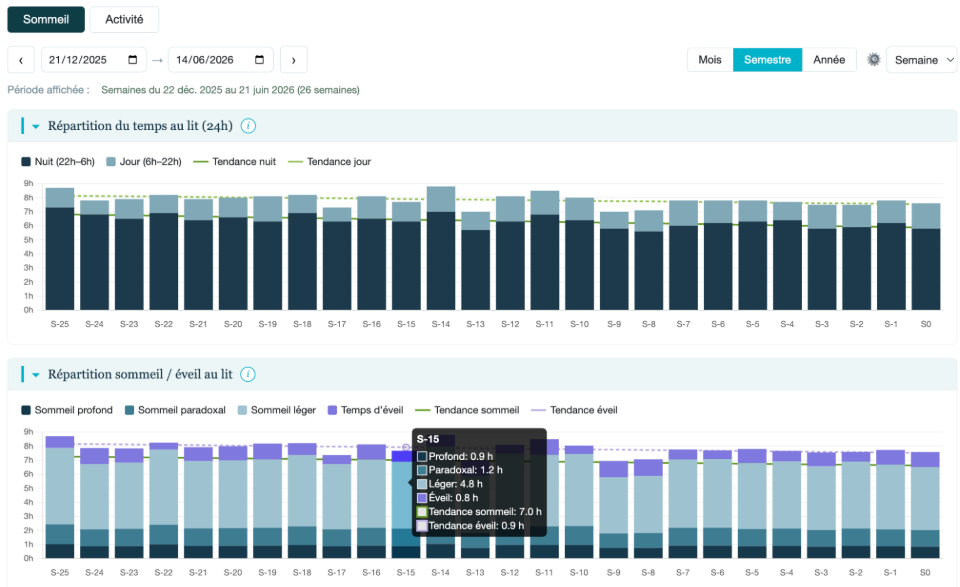Image resolution: width=960 pixels, height=587 pixels.
Task: Show info for Répartition sommeil / éveil
Action: 248,375
